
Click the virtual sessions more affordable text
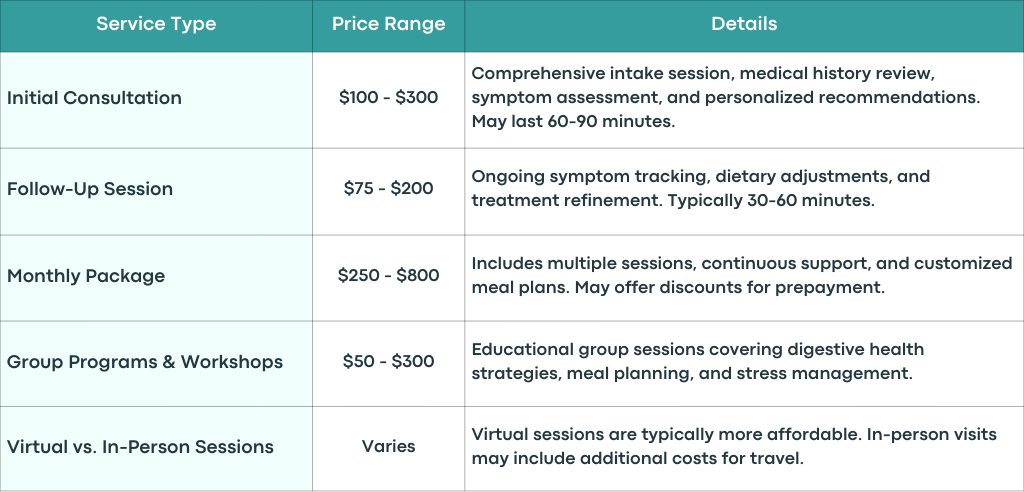click(734, 447)
